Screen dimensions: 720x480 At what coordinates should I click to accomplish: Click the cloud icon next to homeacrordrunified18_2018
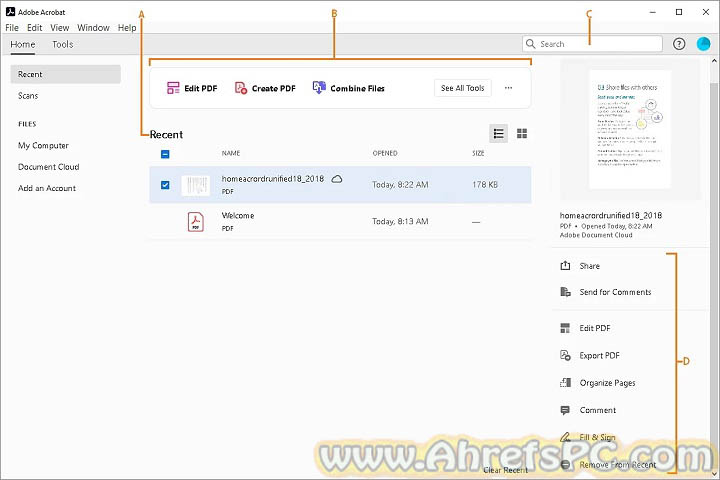click(337, 179)
